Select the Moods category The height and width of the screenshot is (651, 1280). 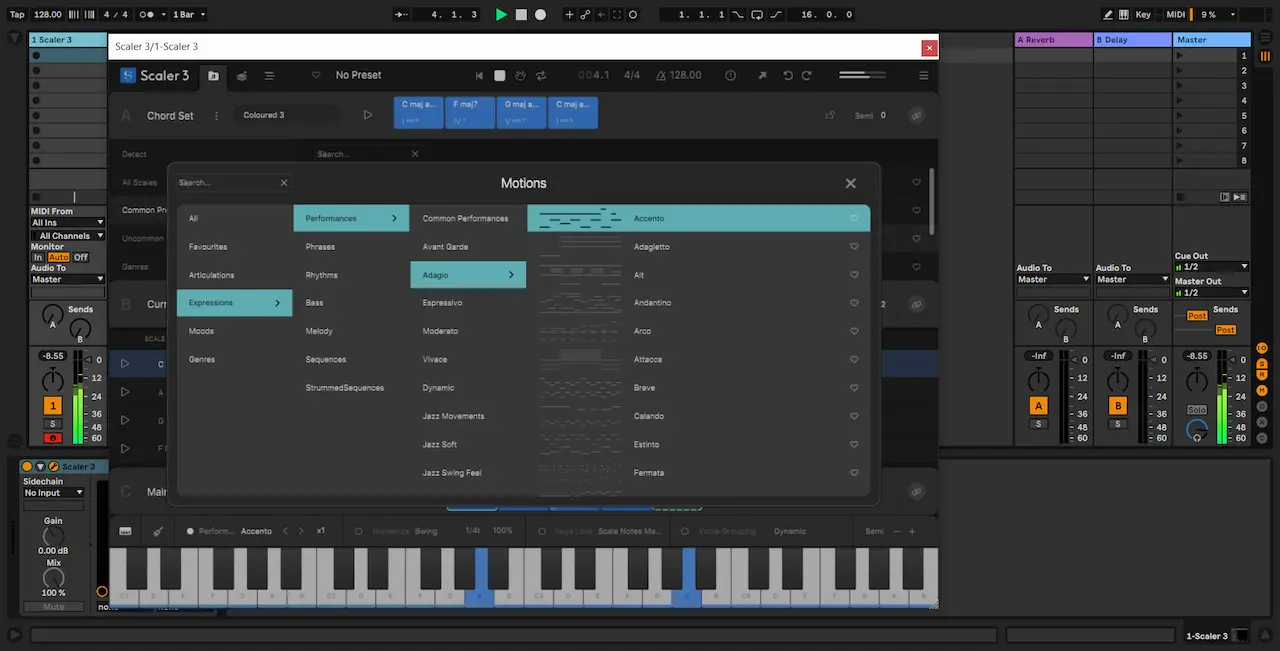pyautogui.click(x=234, y=331)
